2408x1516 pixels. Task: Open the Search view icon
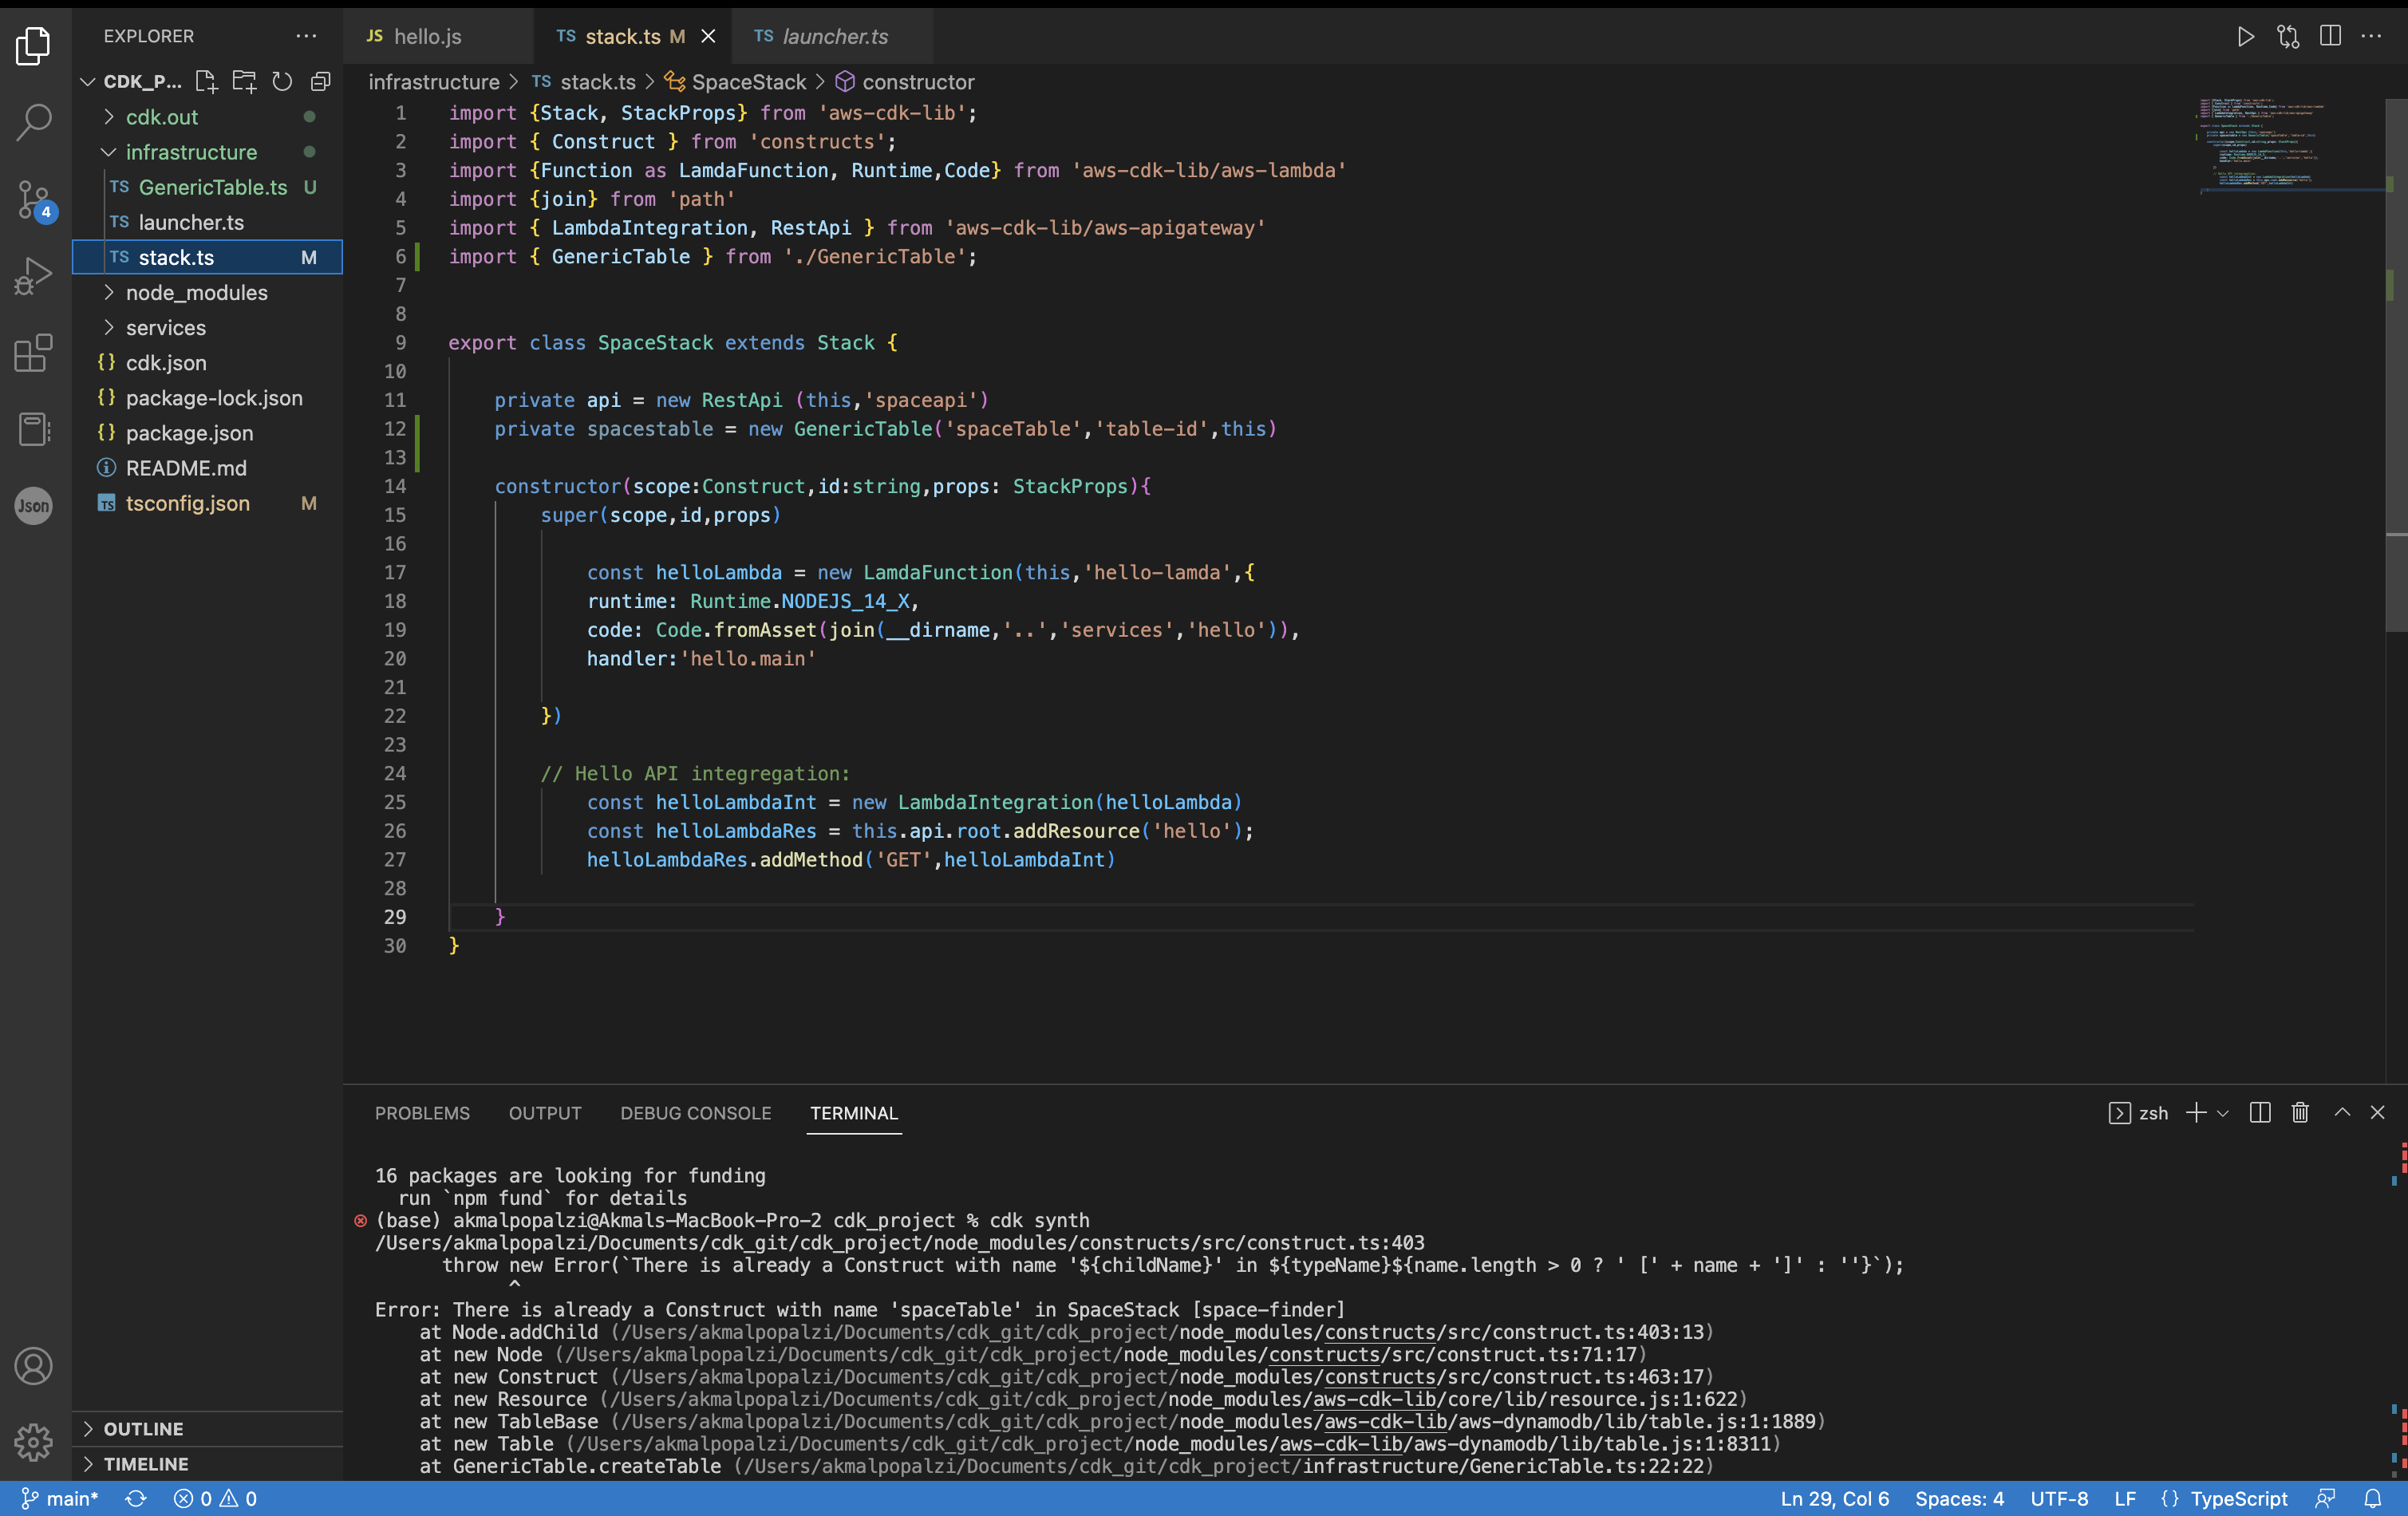tap(34, 122)
